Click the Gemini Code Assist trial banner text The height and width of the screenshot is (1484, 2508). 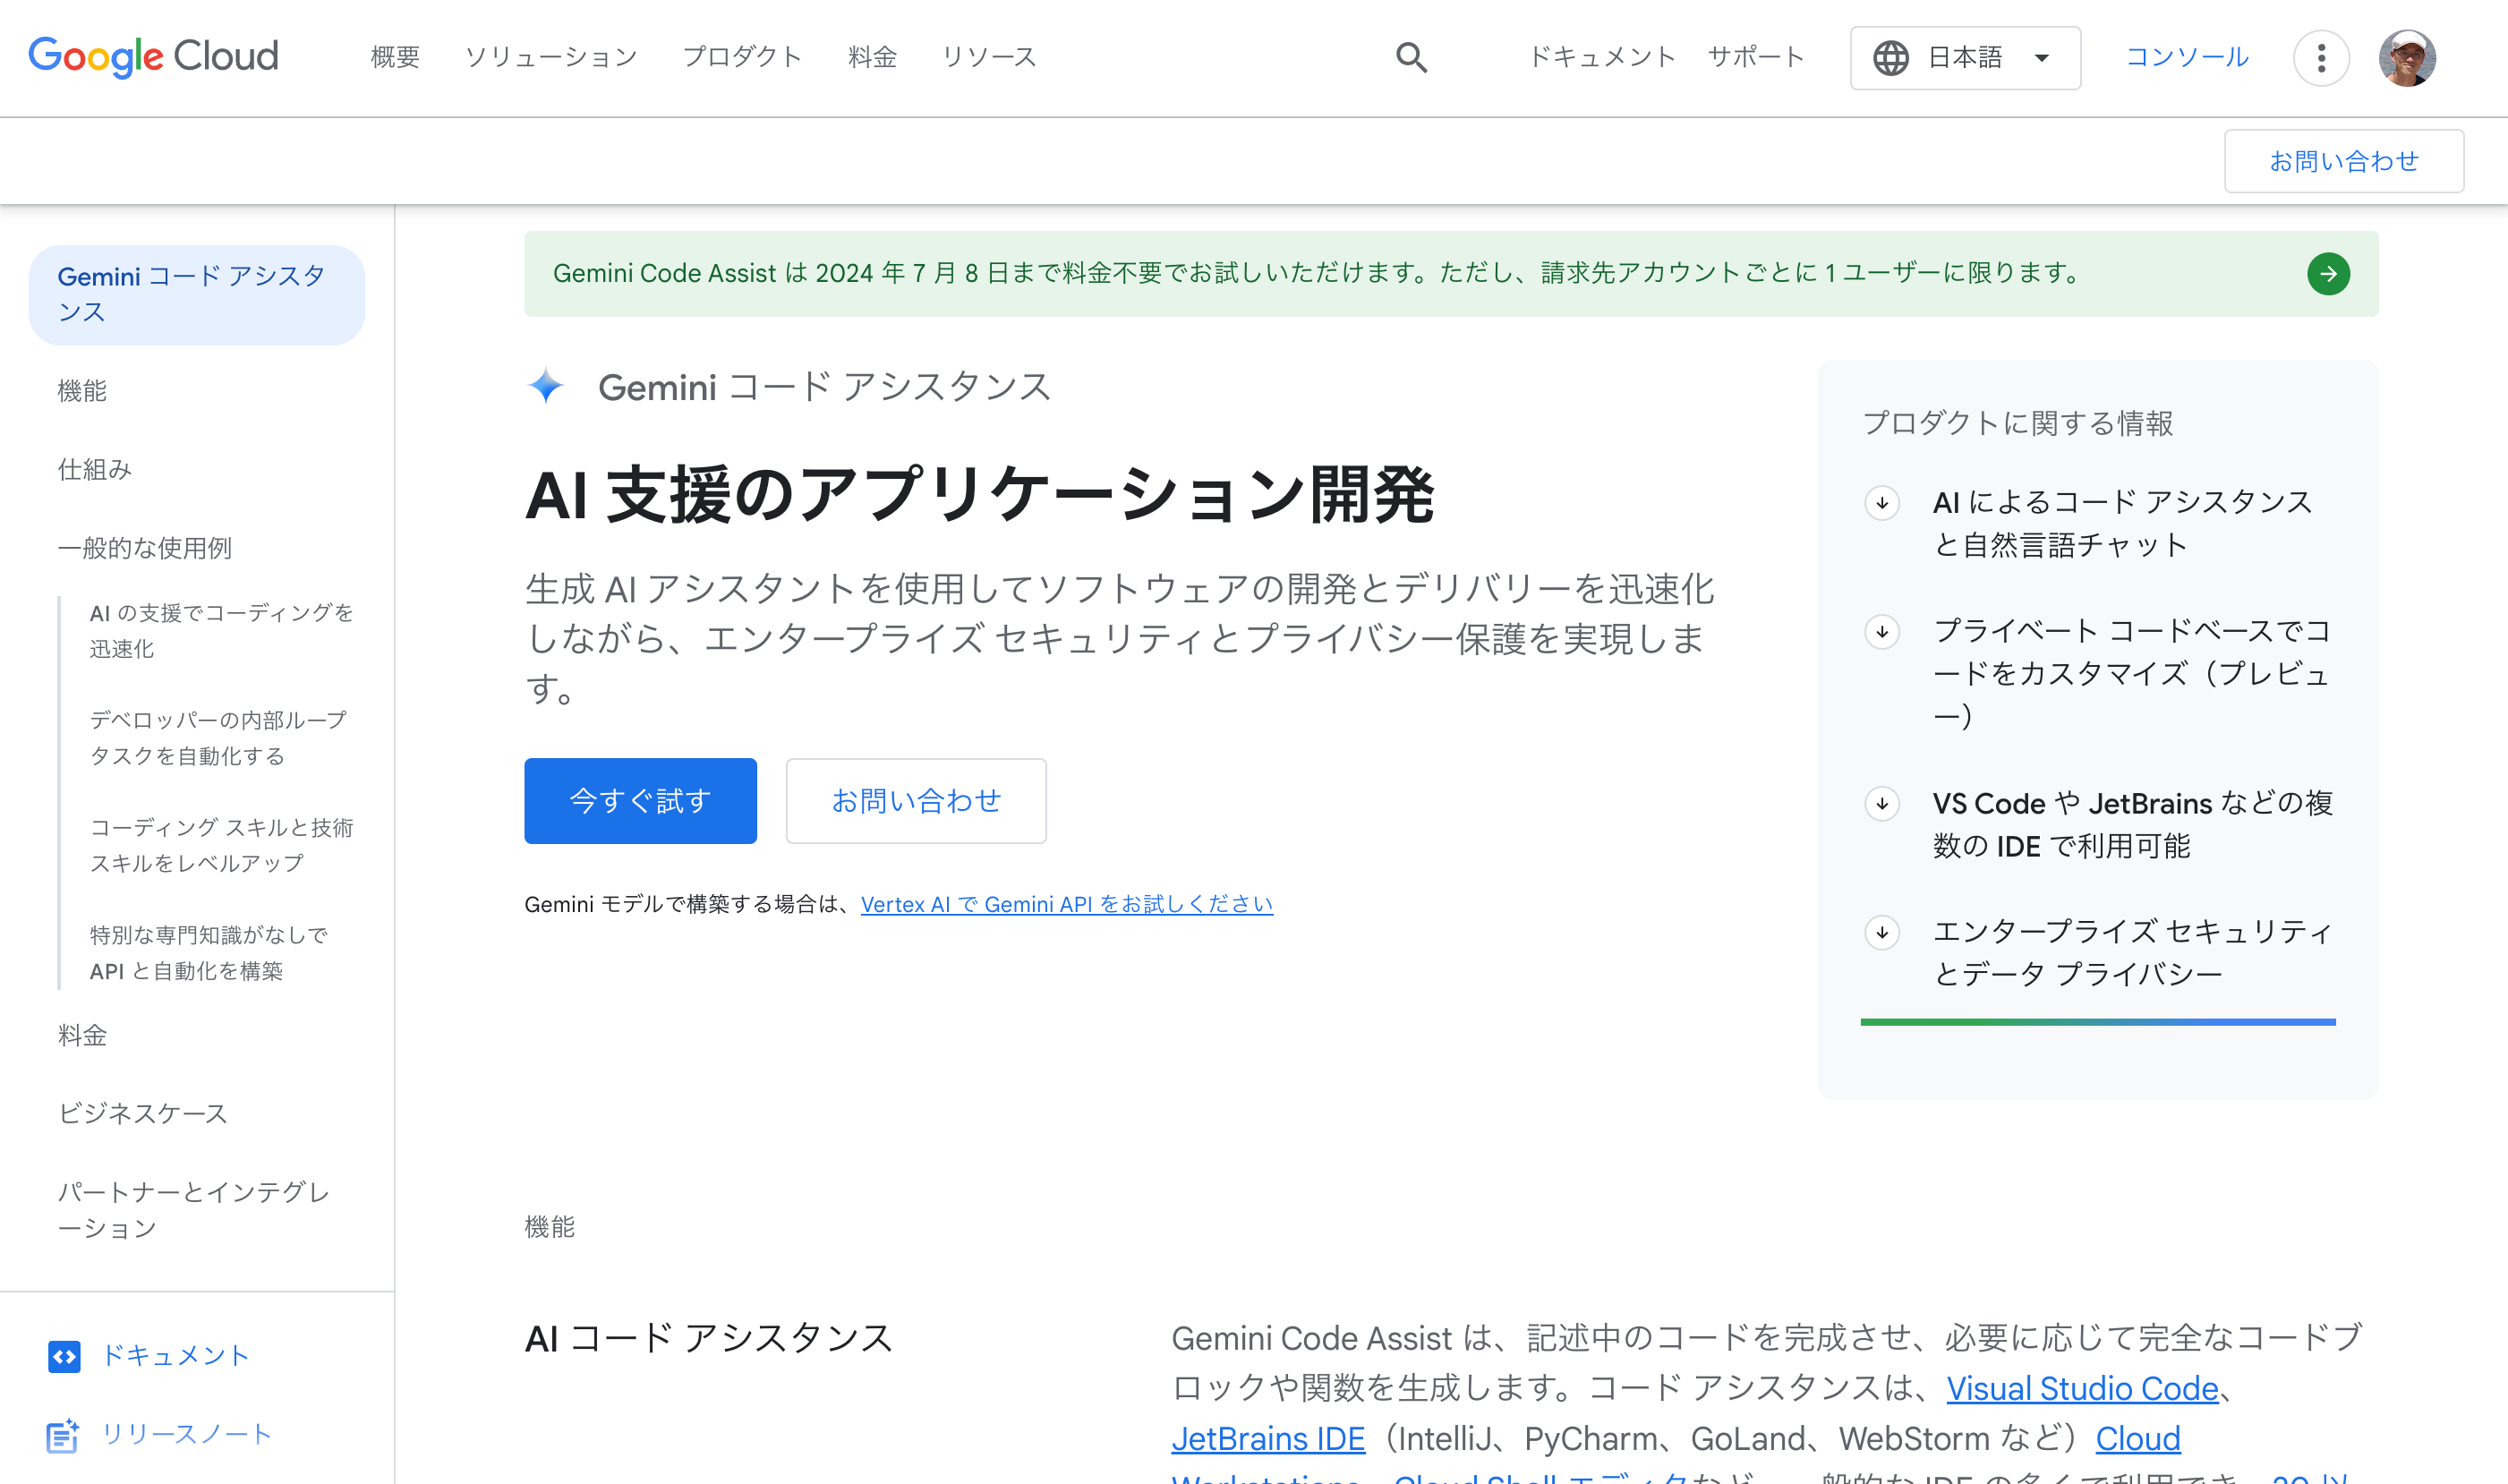click(x=1317, y=273)
